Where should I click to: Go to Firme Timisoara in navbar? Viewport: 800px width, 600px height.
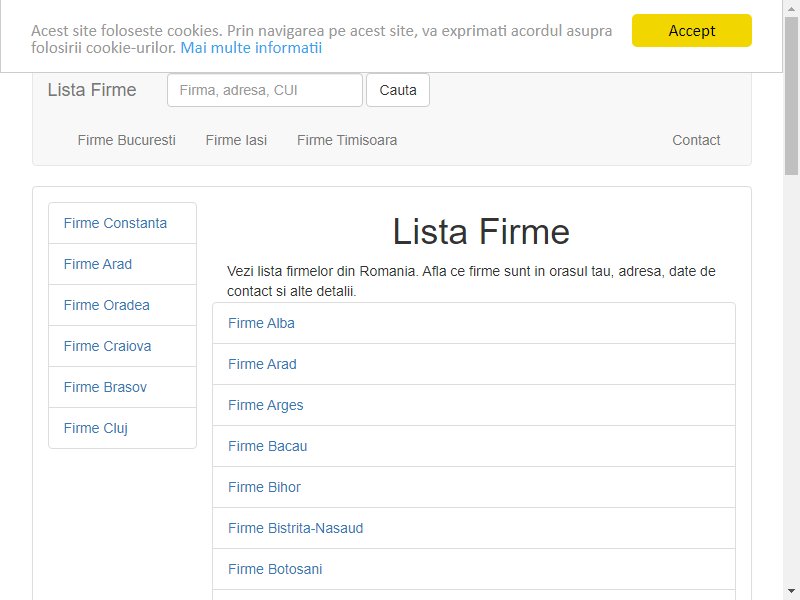click(x=347, y=140)
